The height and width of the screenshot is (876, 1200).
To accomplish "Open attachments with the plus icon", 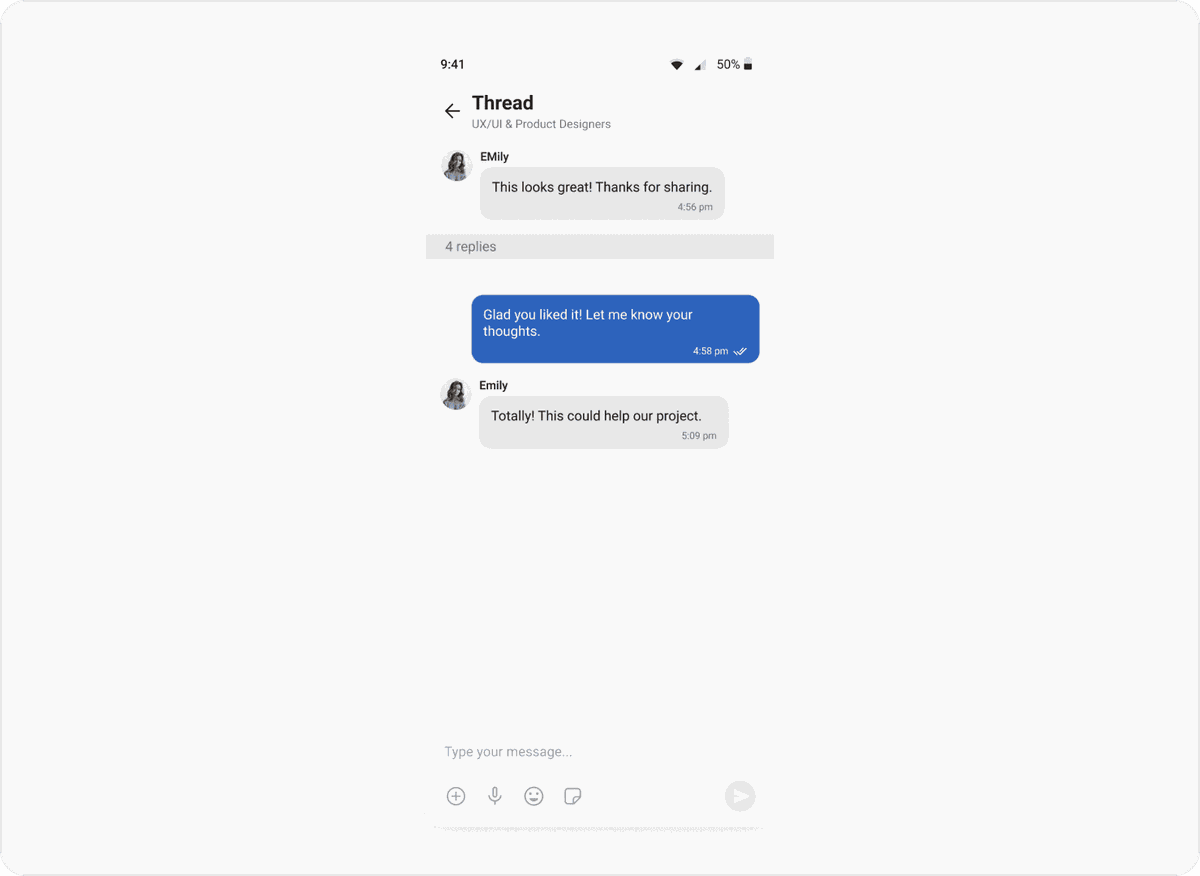I will tap(456, 796).
